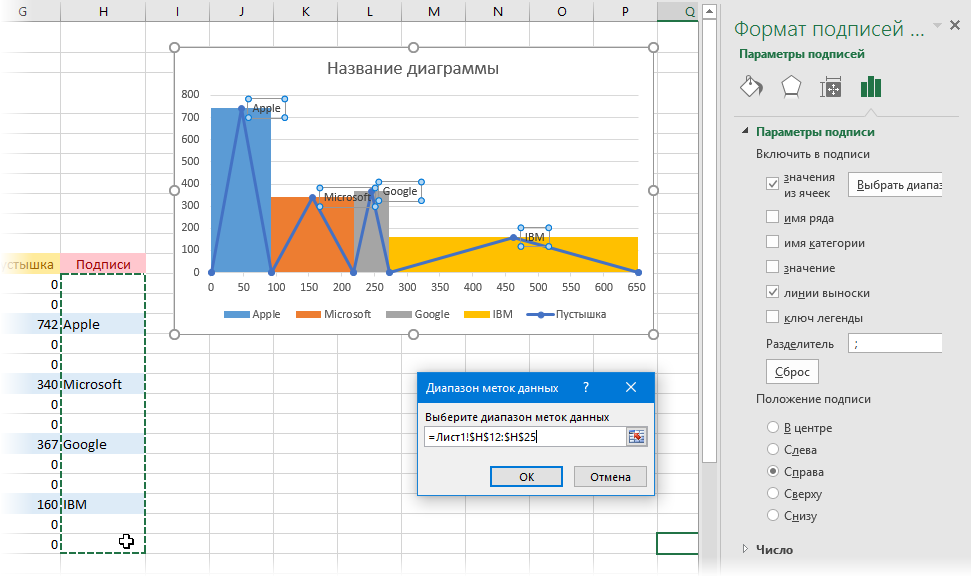Select the chart title Название диаграммы
Viewport: 971px width, 577px height.
[413, 68]
